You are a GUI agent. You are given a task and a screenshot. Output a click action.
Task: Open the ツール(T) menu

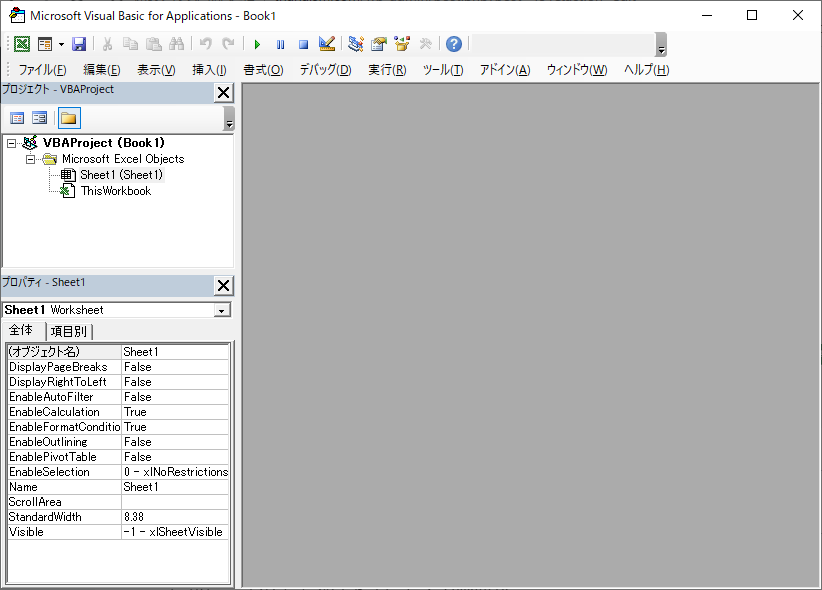(443, 70)
